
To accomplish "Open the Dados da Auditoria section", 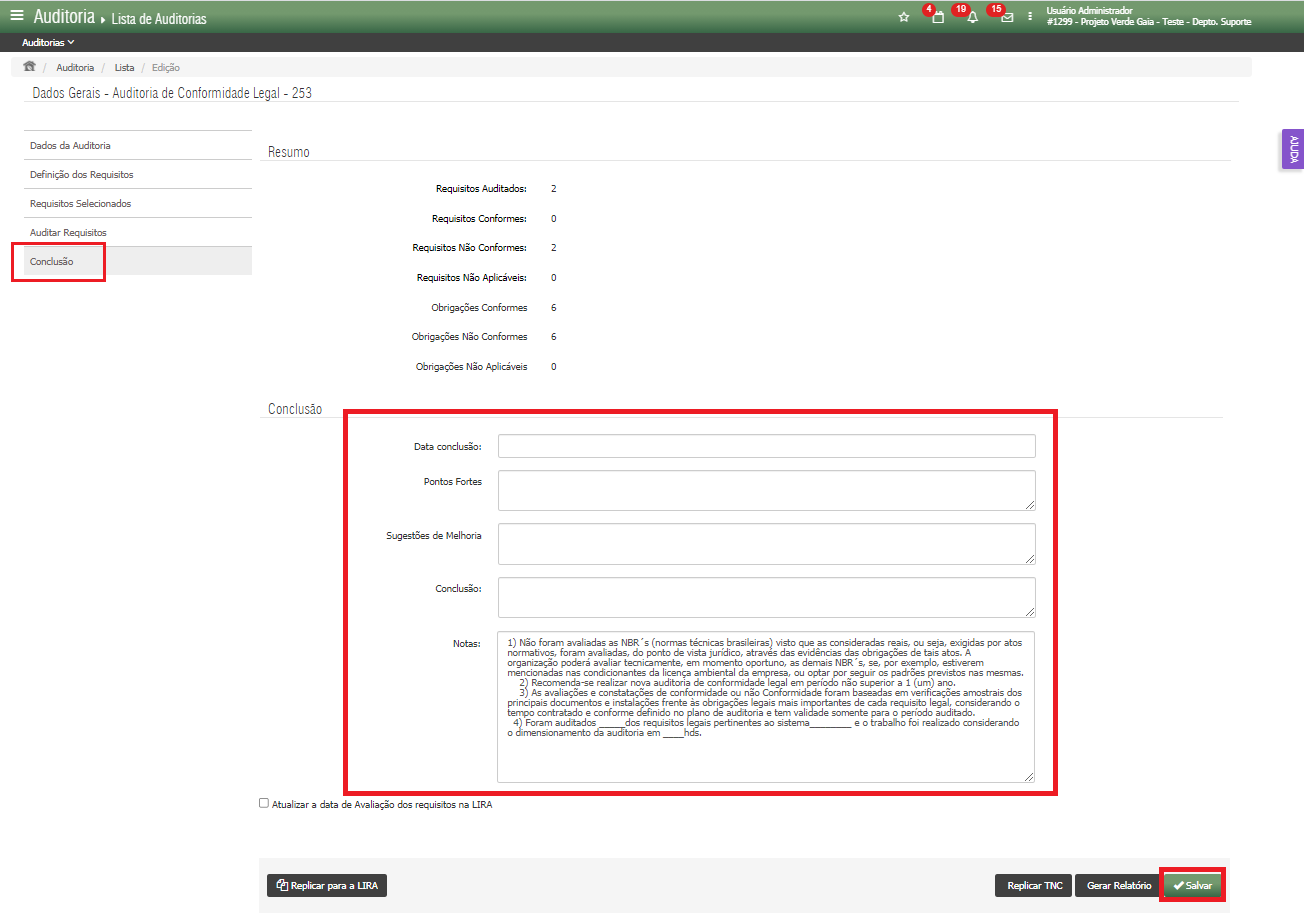I will coord(70,146).
